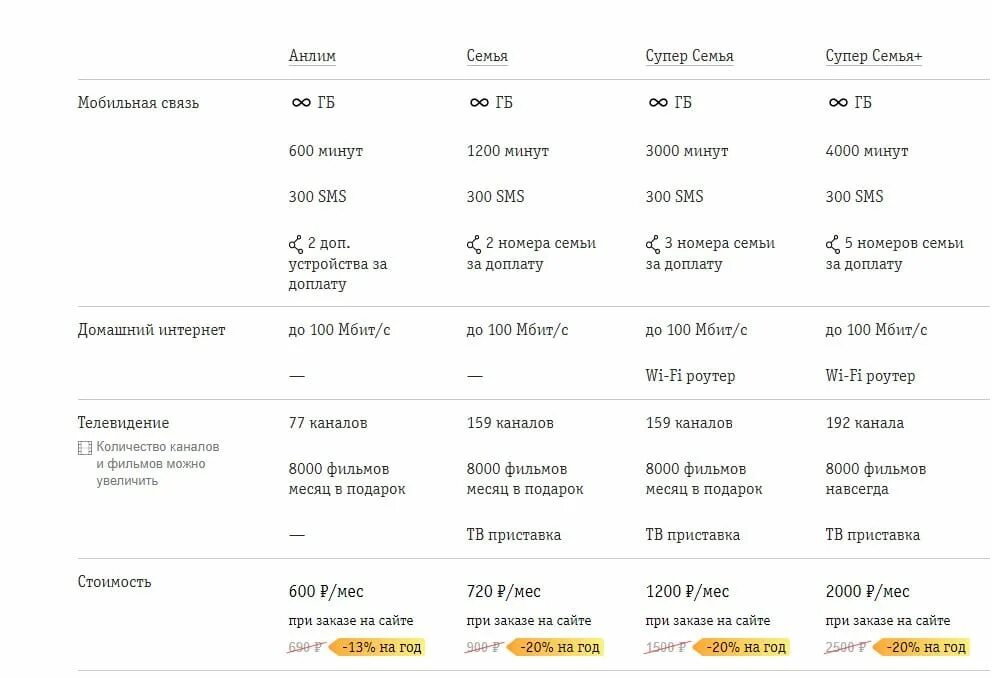Viewport: 992px width, 678px height.
Task: Click the -20% на год badge under Семья
Action: (556, 647)
